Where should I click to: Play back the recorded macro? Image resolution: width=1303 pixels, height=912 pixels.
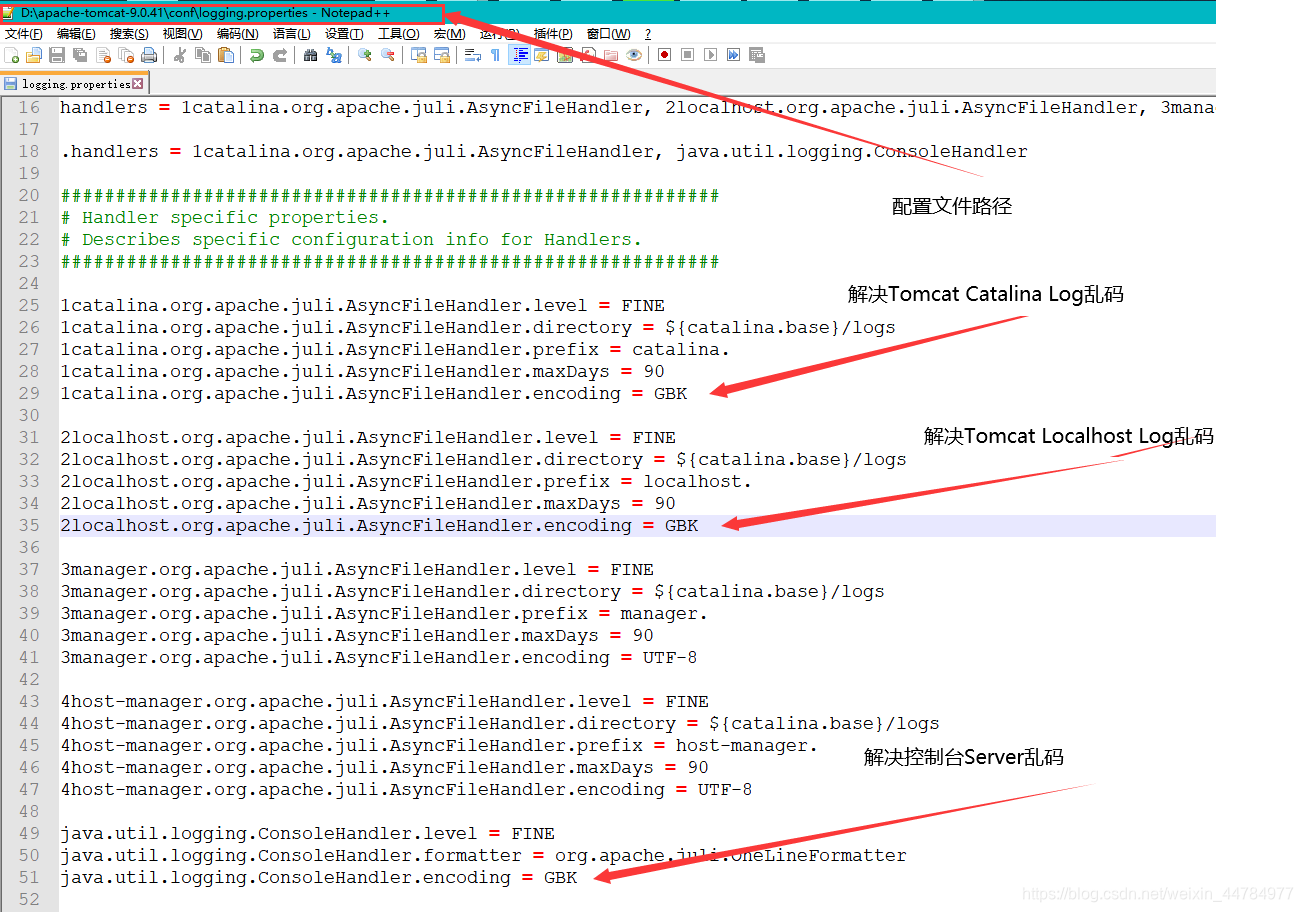click(710, 55)
